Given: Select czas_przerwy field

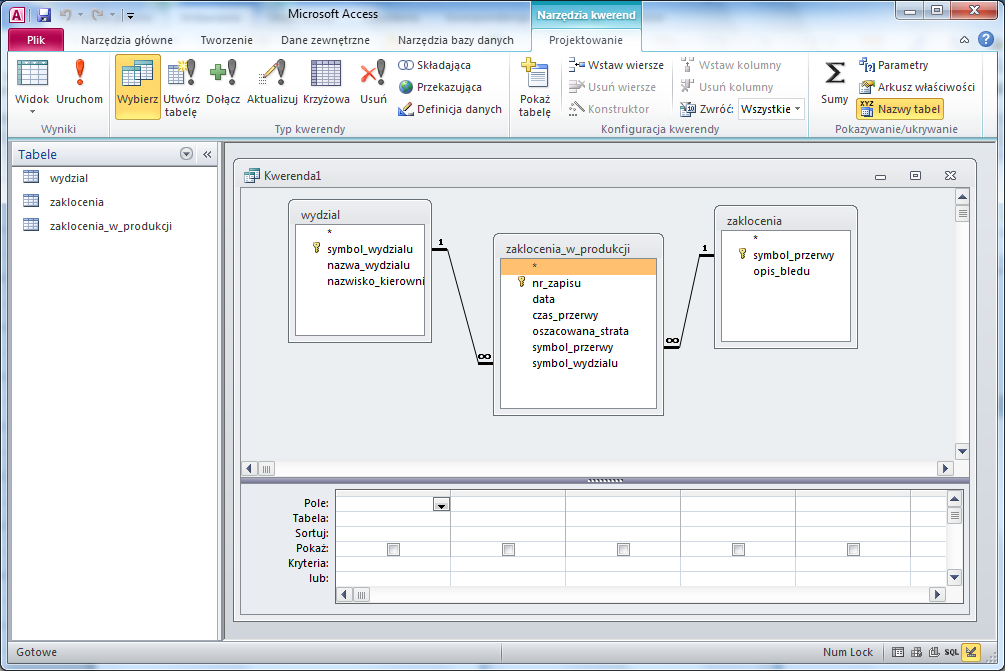Looking at the screenshot, I should point(565,315).
